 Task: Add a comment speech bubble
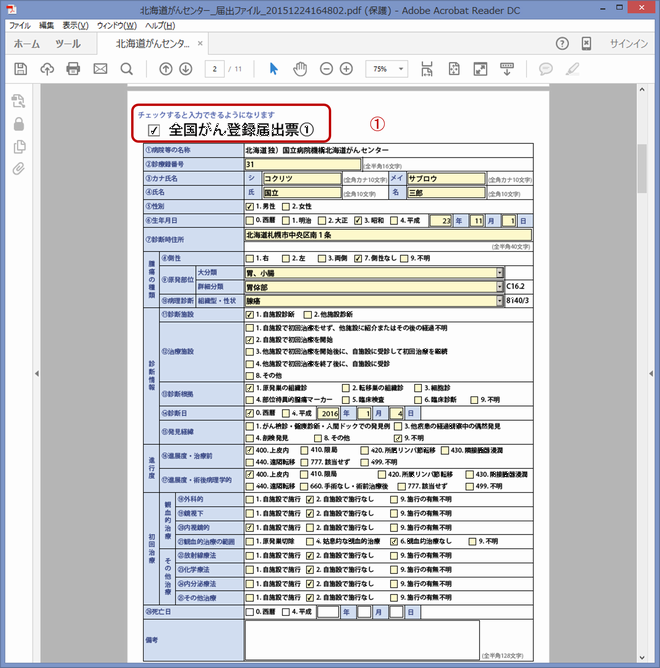coord(545,69)
